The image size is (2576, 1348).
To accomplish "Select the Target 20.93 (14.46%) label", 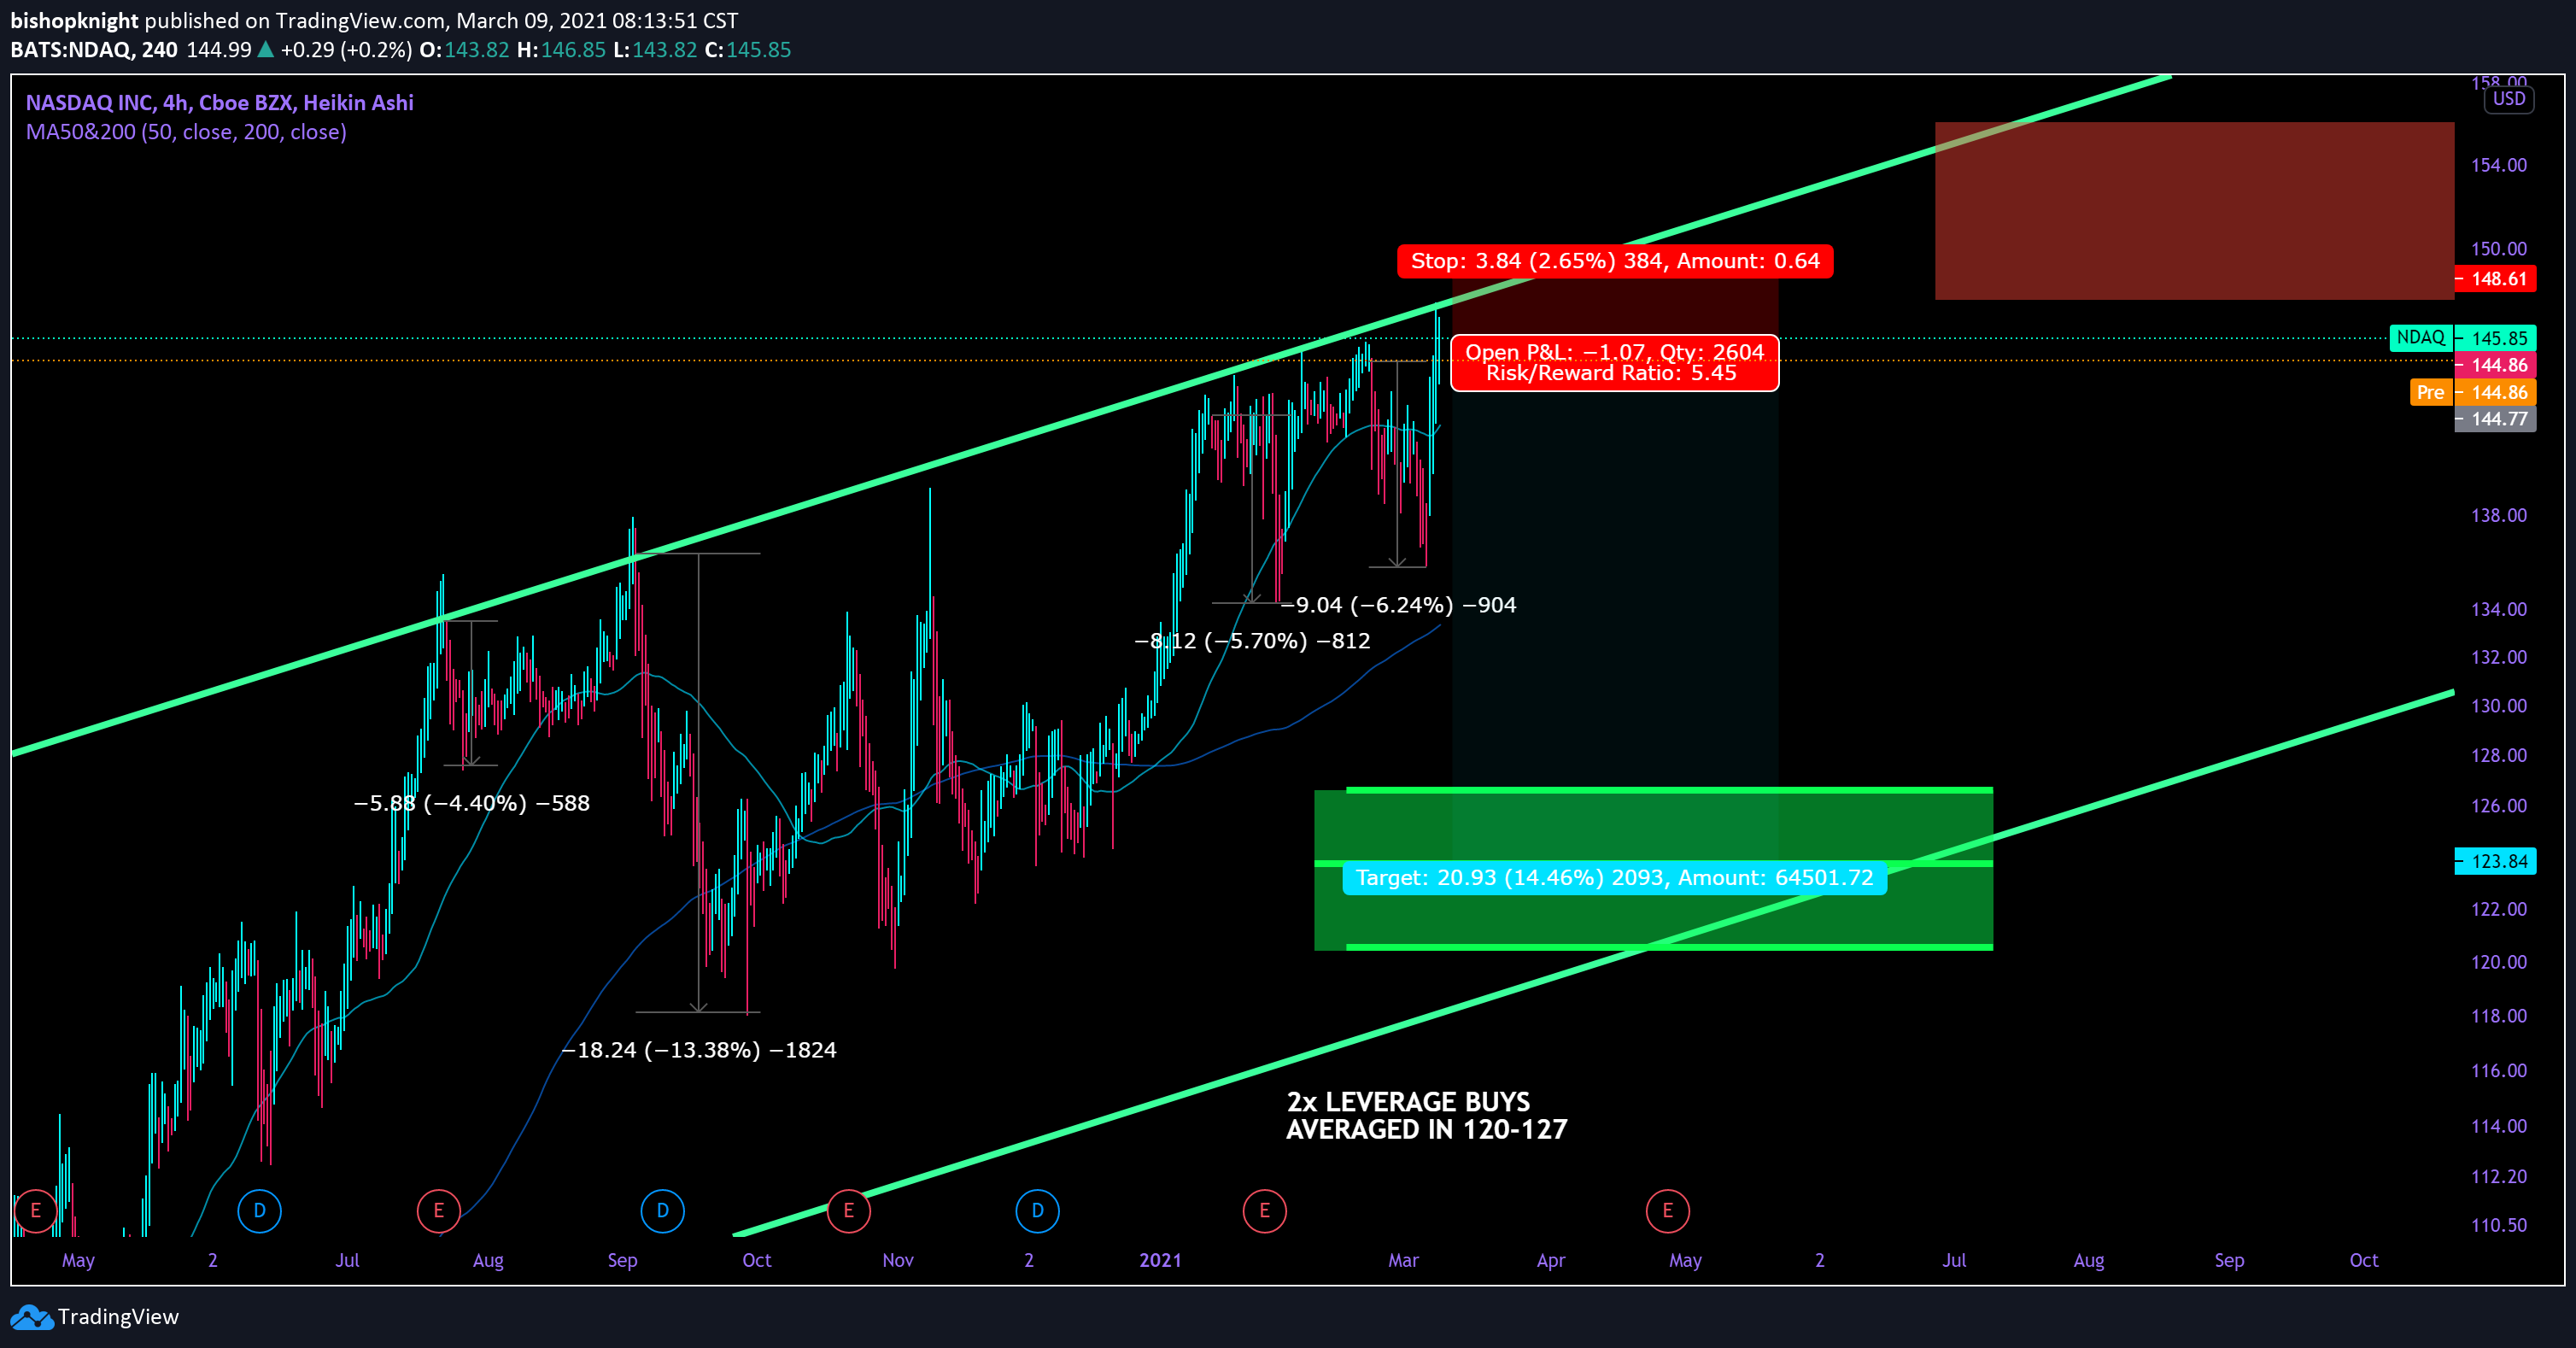I will coord(1614,878).
